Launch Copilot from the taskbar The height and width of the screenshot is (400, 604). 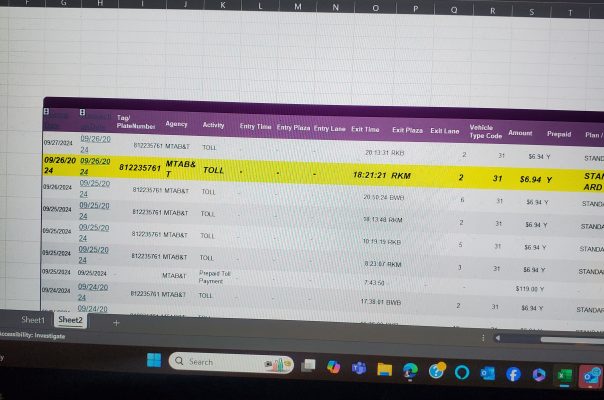[334, 366]
